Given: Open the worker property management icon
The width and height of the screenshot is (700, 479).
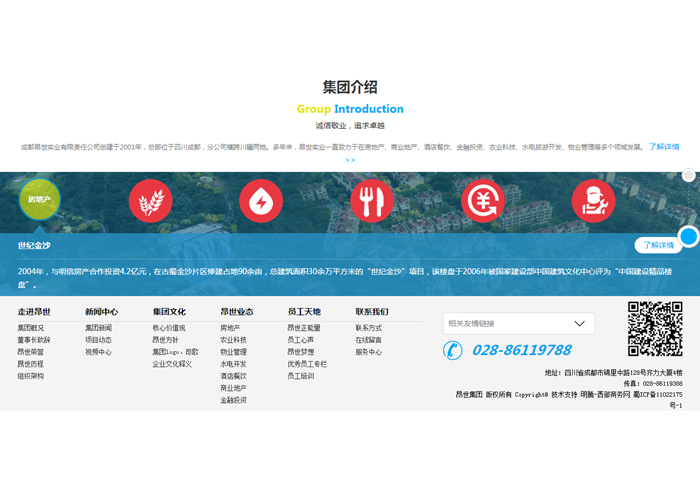Looking at the screenshot, I should (x=593, y=201).
